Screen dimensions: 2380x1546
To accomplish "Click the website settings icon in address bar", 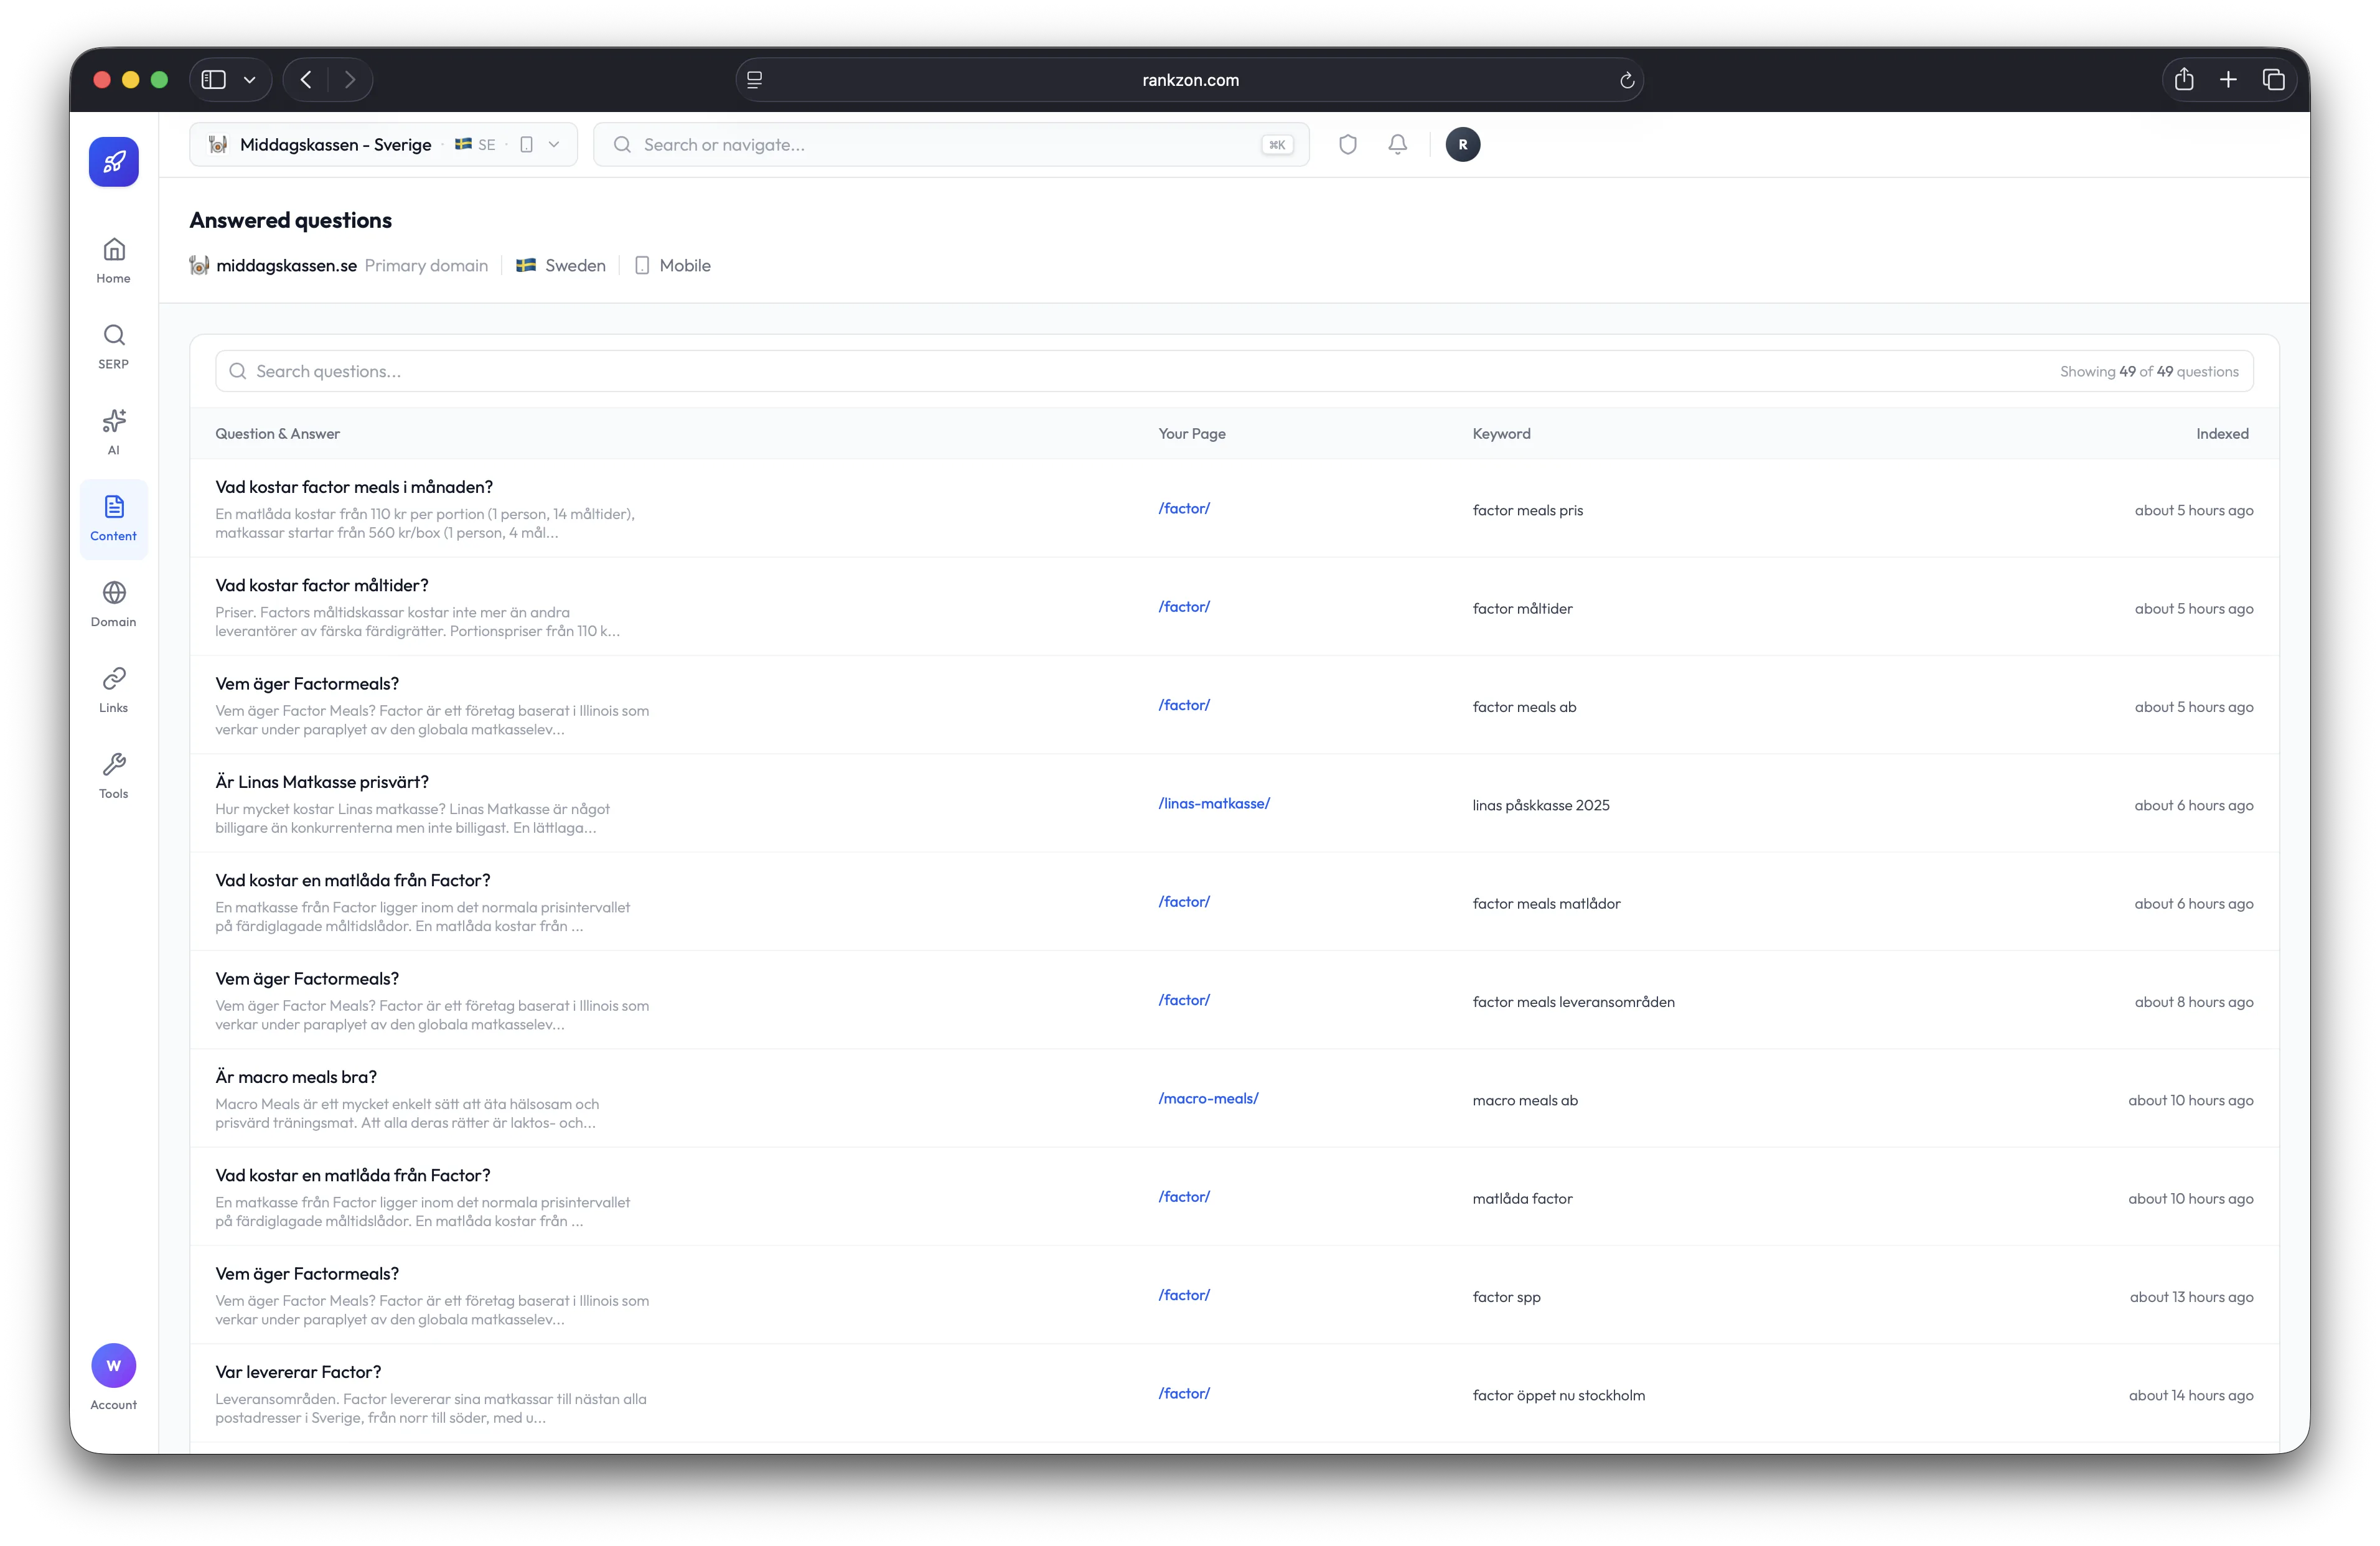I will (755, 80).
